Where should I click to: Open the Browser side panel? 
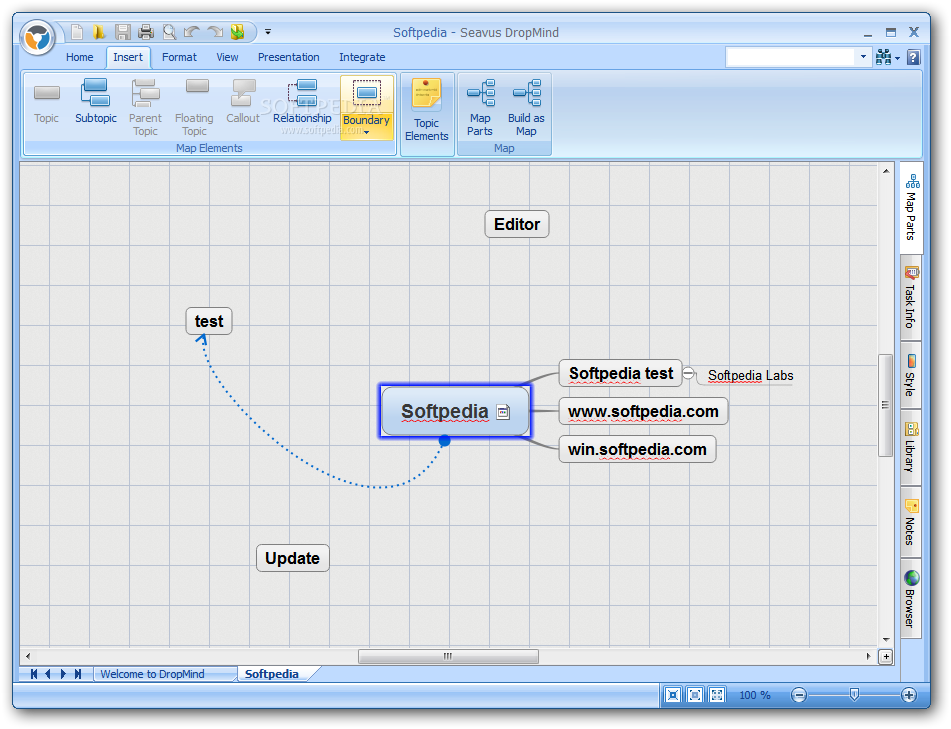click(x=911, y=599)
